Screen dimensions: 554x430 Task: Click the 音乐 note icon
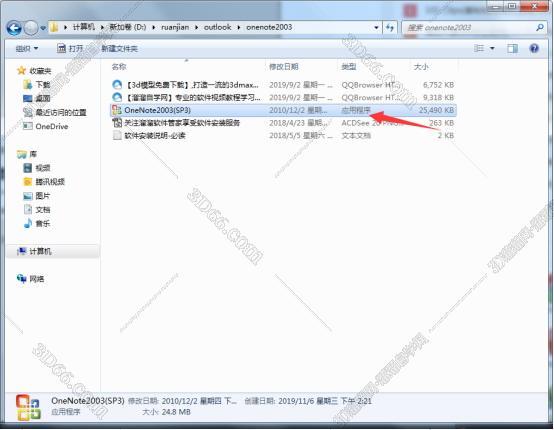click(x=28, y=223)
